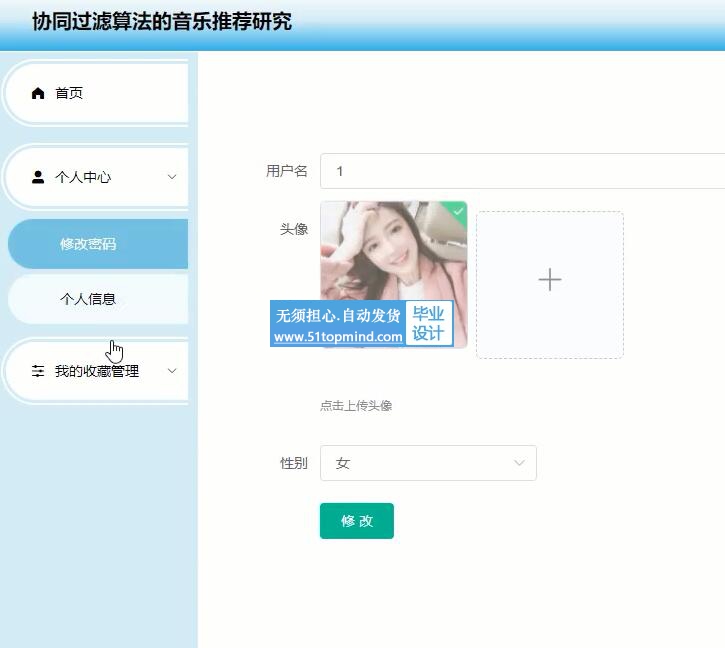Click the green 修改 button
The image size is (725, 648).
coord(357,521)
